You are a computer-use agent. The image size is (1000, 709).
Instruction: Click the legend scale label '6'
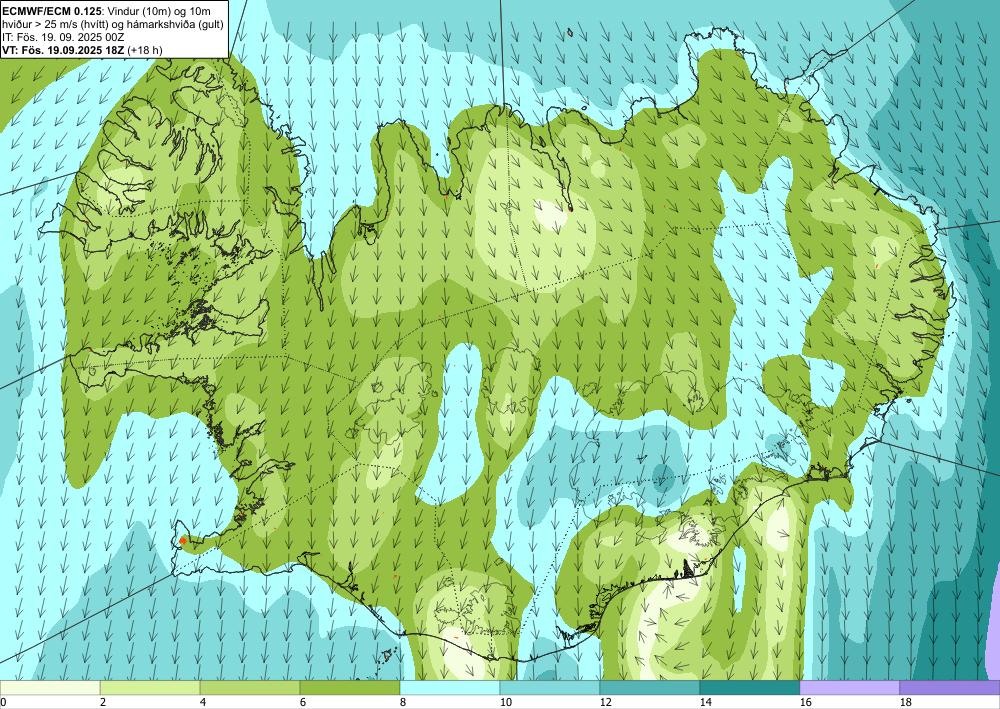point(304,702)
